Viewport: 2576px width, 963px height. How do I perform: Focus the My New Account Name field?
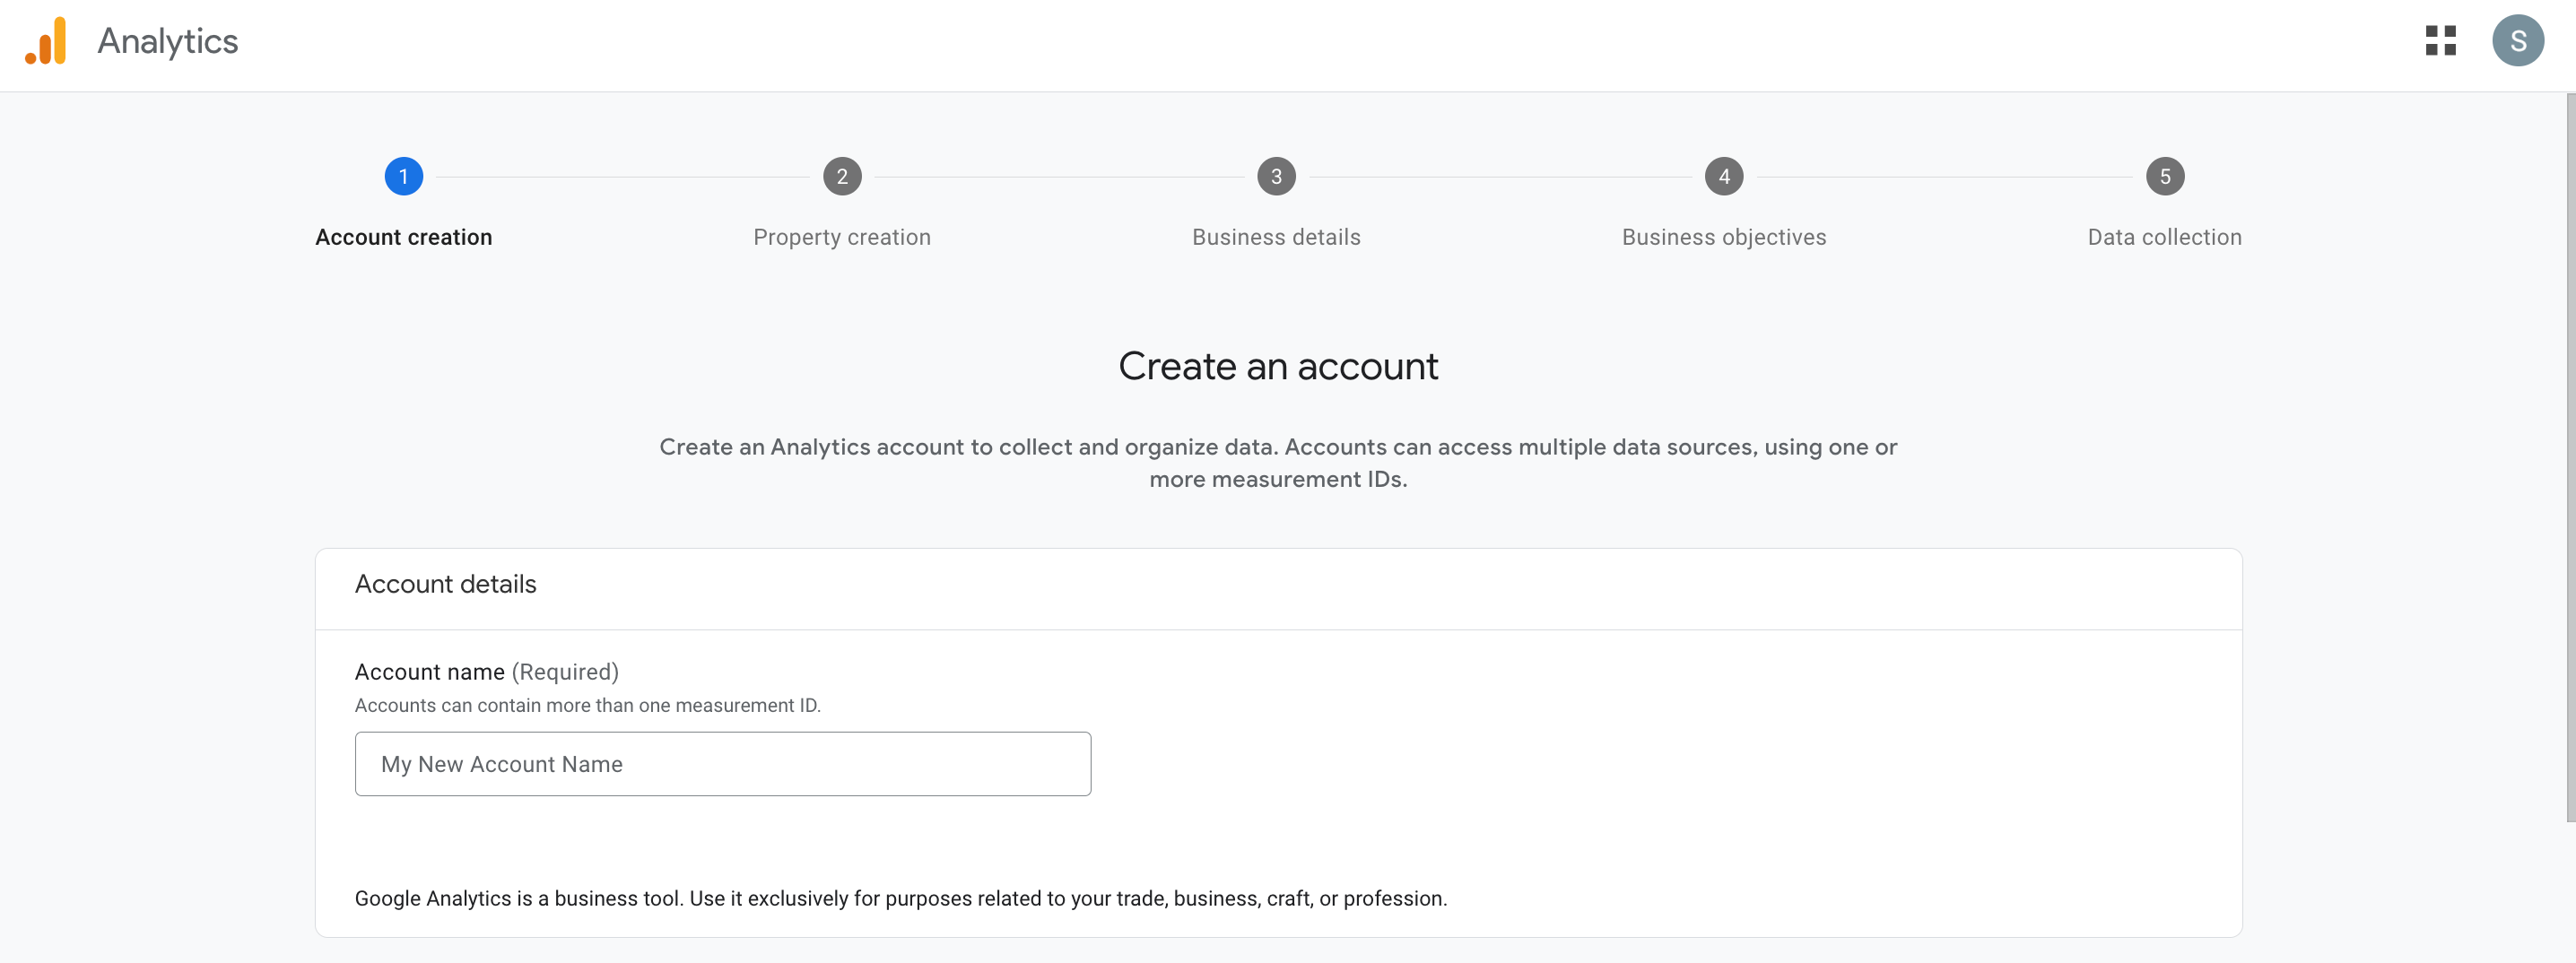click(x=722, y=764)
